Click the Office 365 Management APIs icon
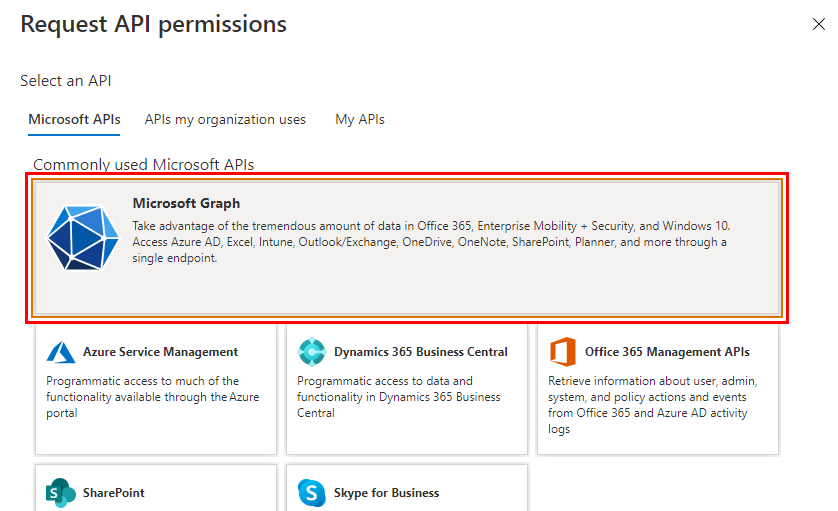838x511 pixels. tap(563, 352)
